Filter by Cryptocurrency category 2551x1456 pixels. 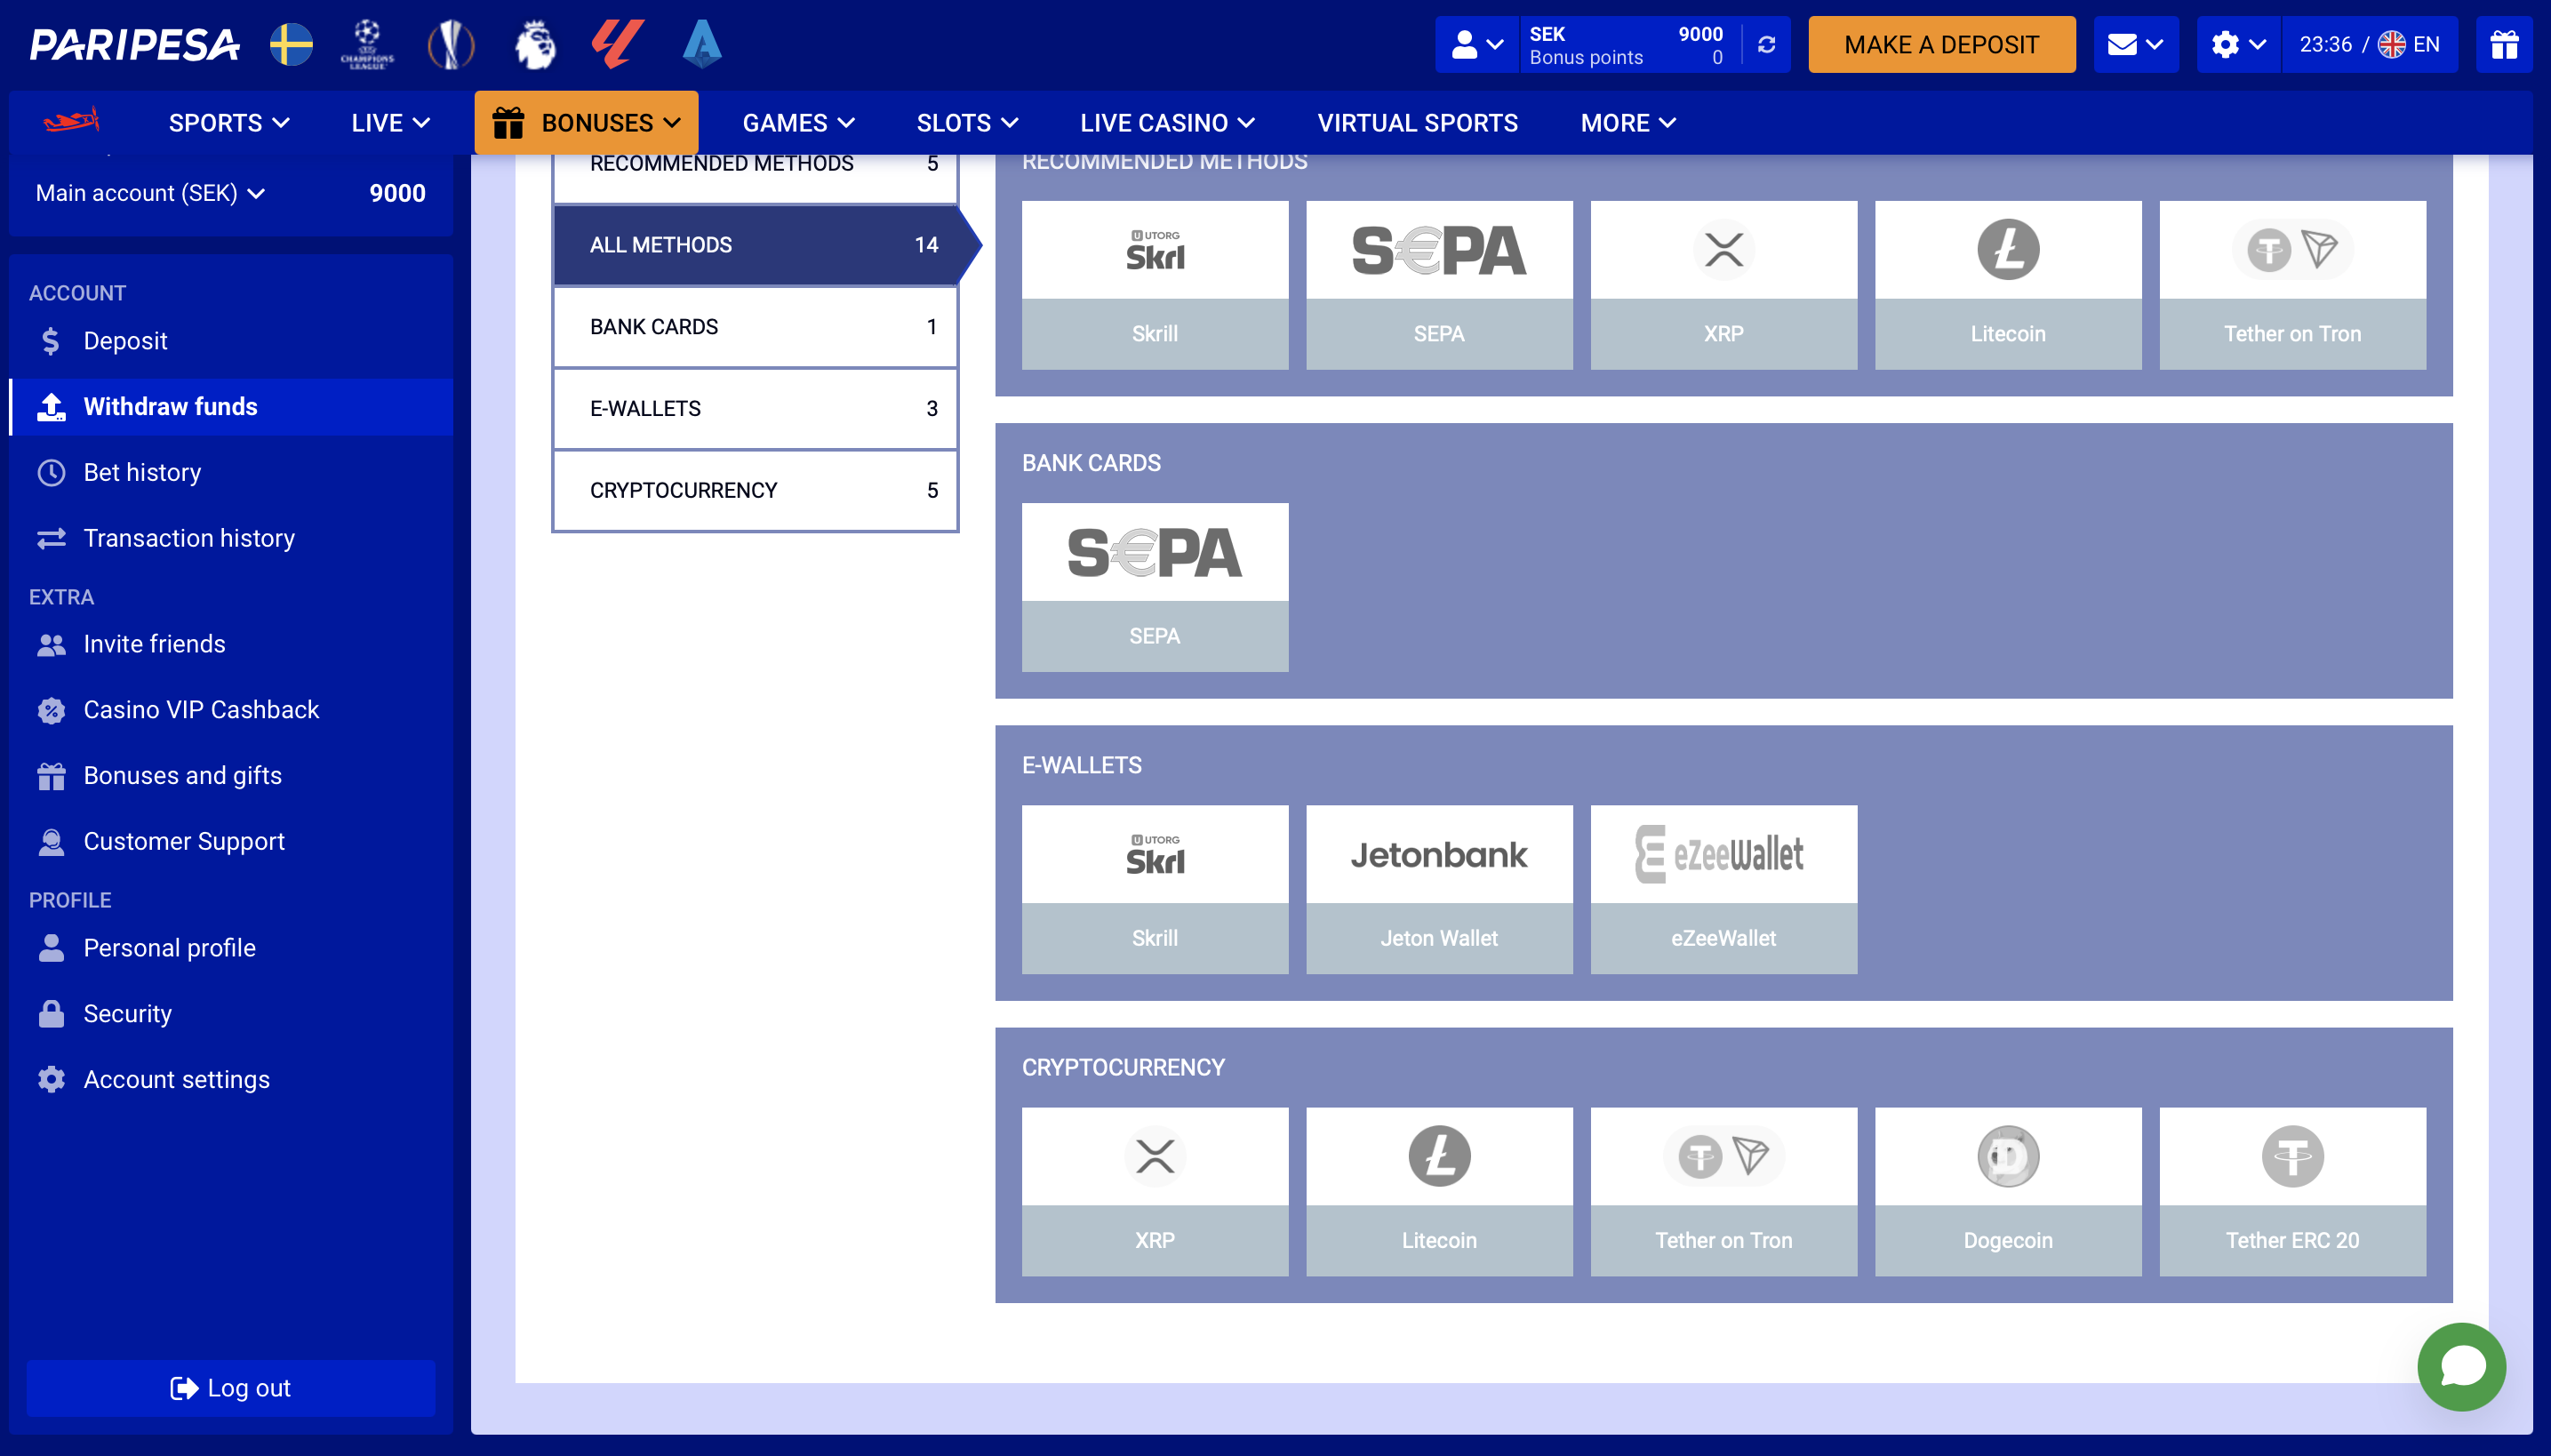(756, 491)
